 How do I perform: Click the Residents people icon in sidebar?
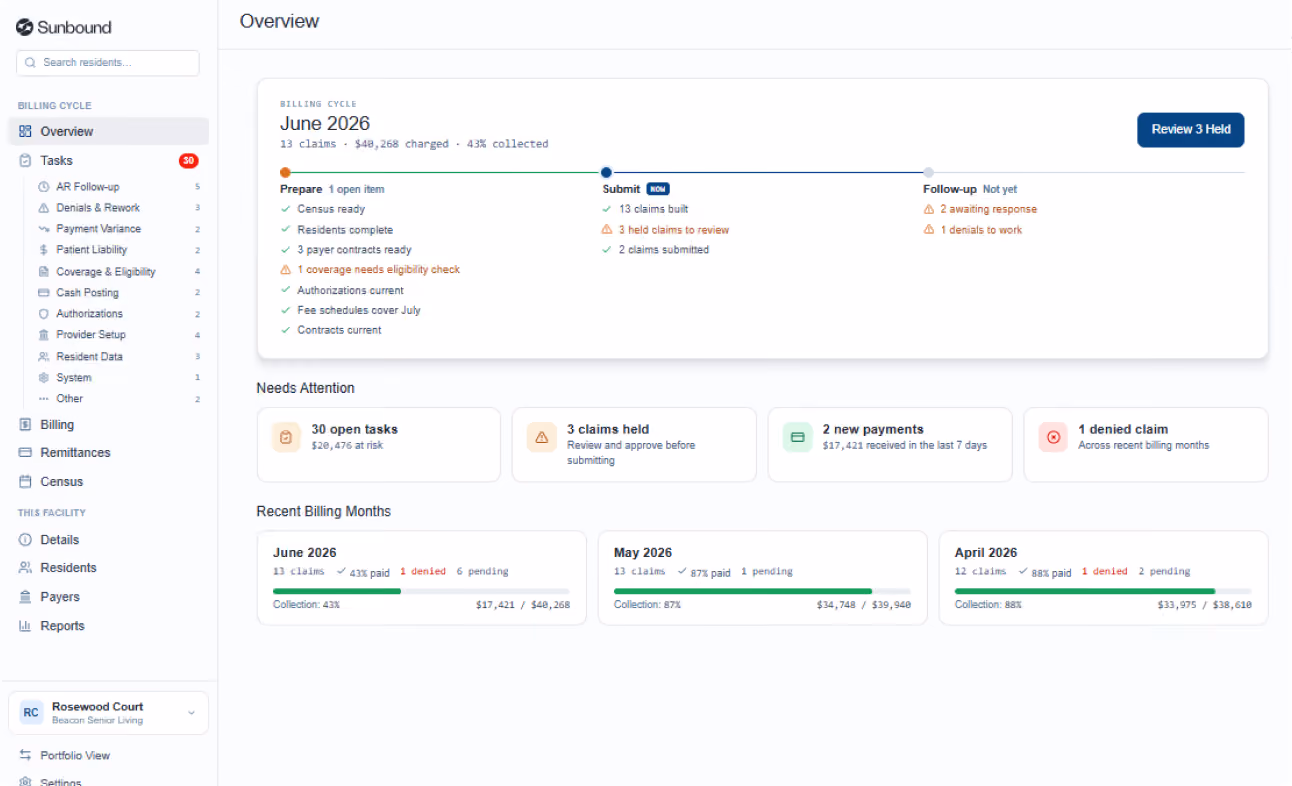(x=26, y=568)
